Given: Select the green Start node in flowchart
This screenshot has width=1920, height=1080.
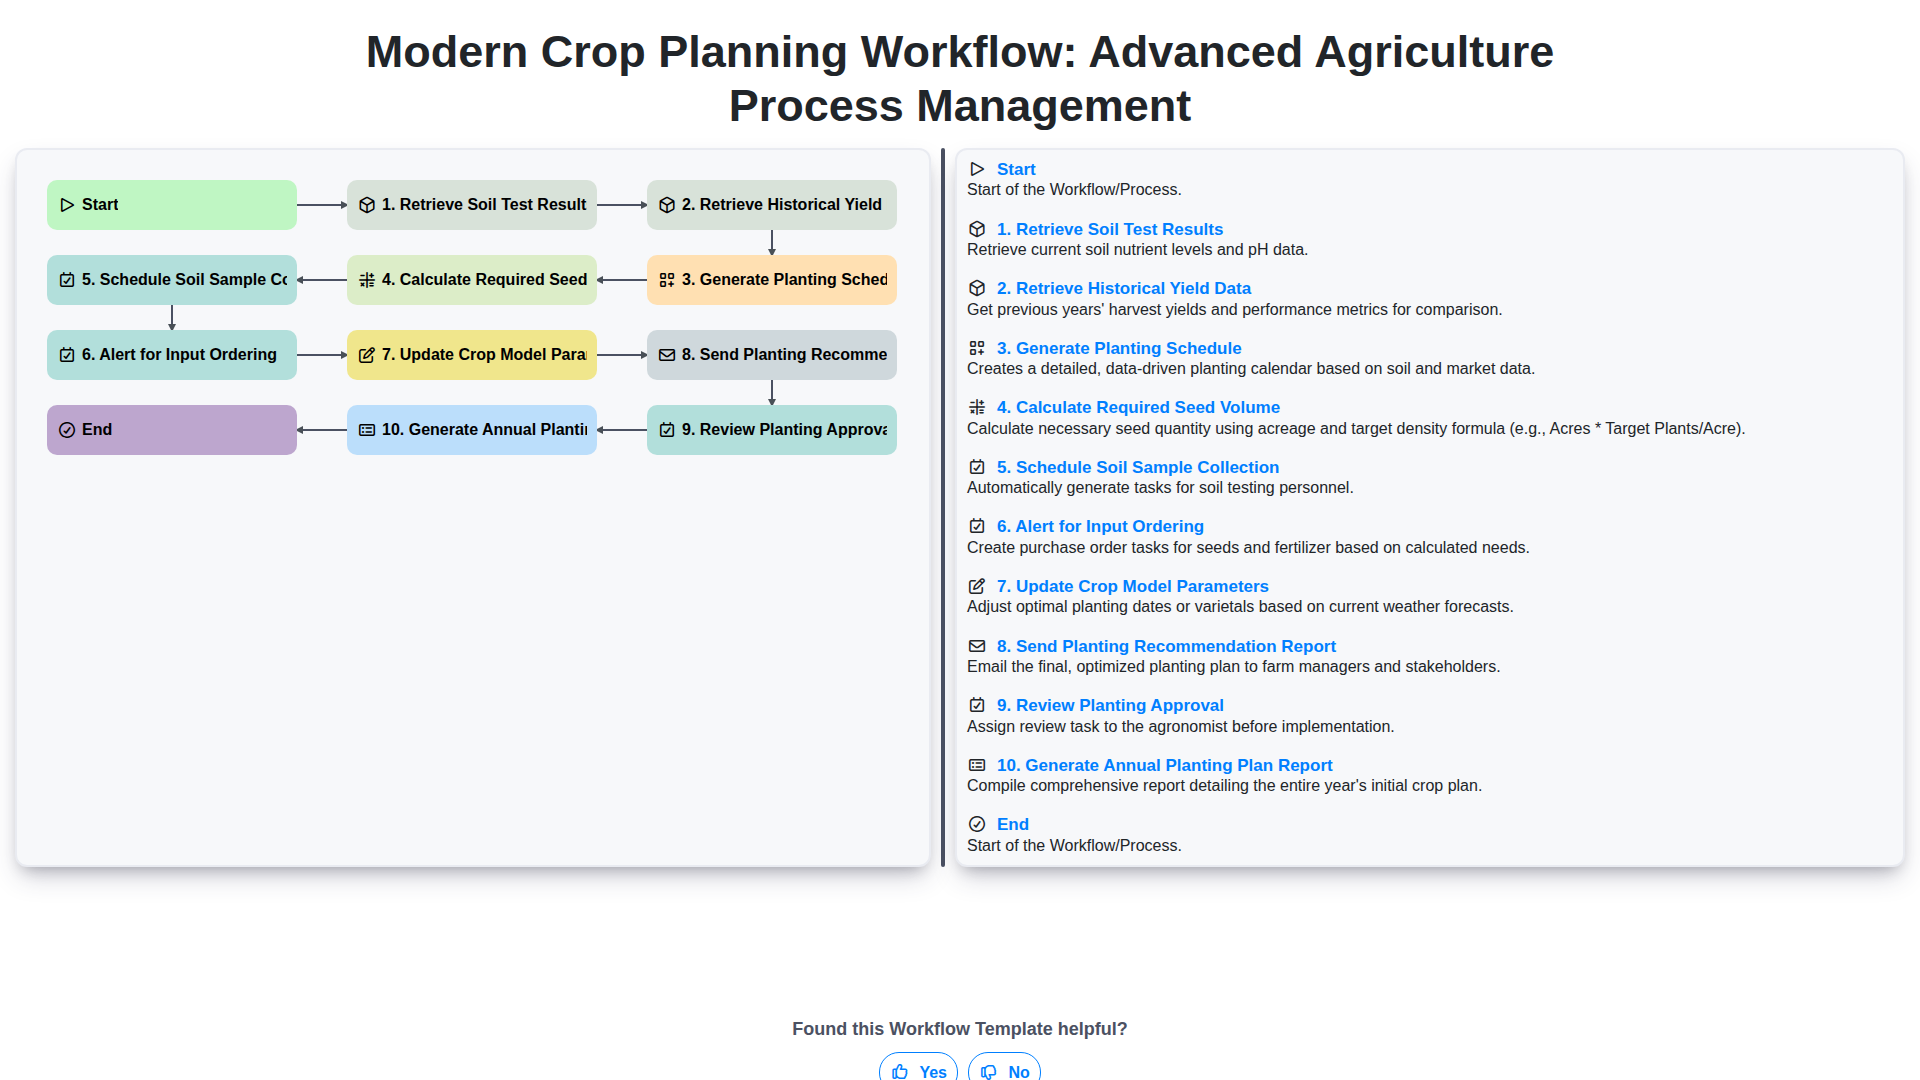Looking at the screenshot, I should click(172, 205).
